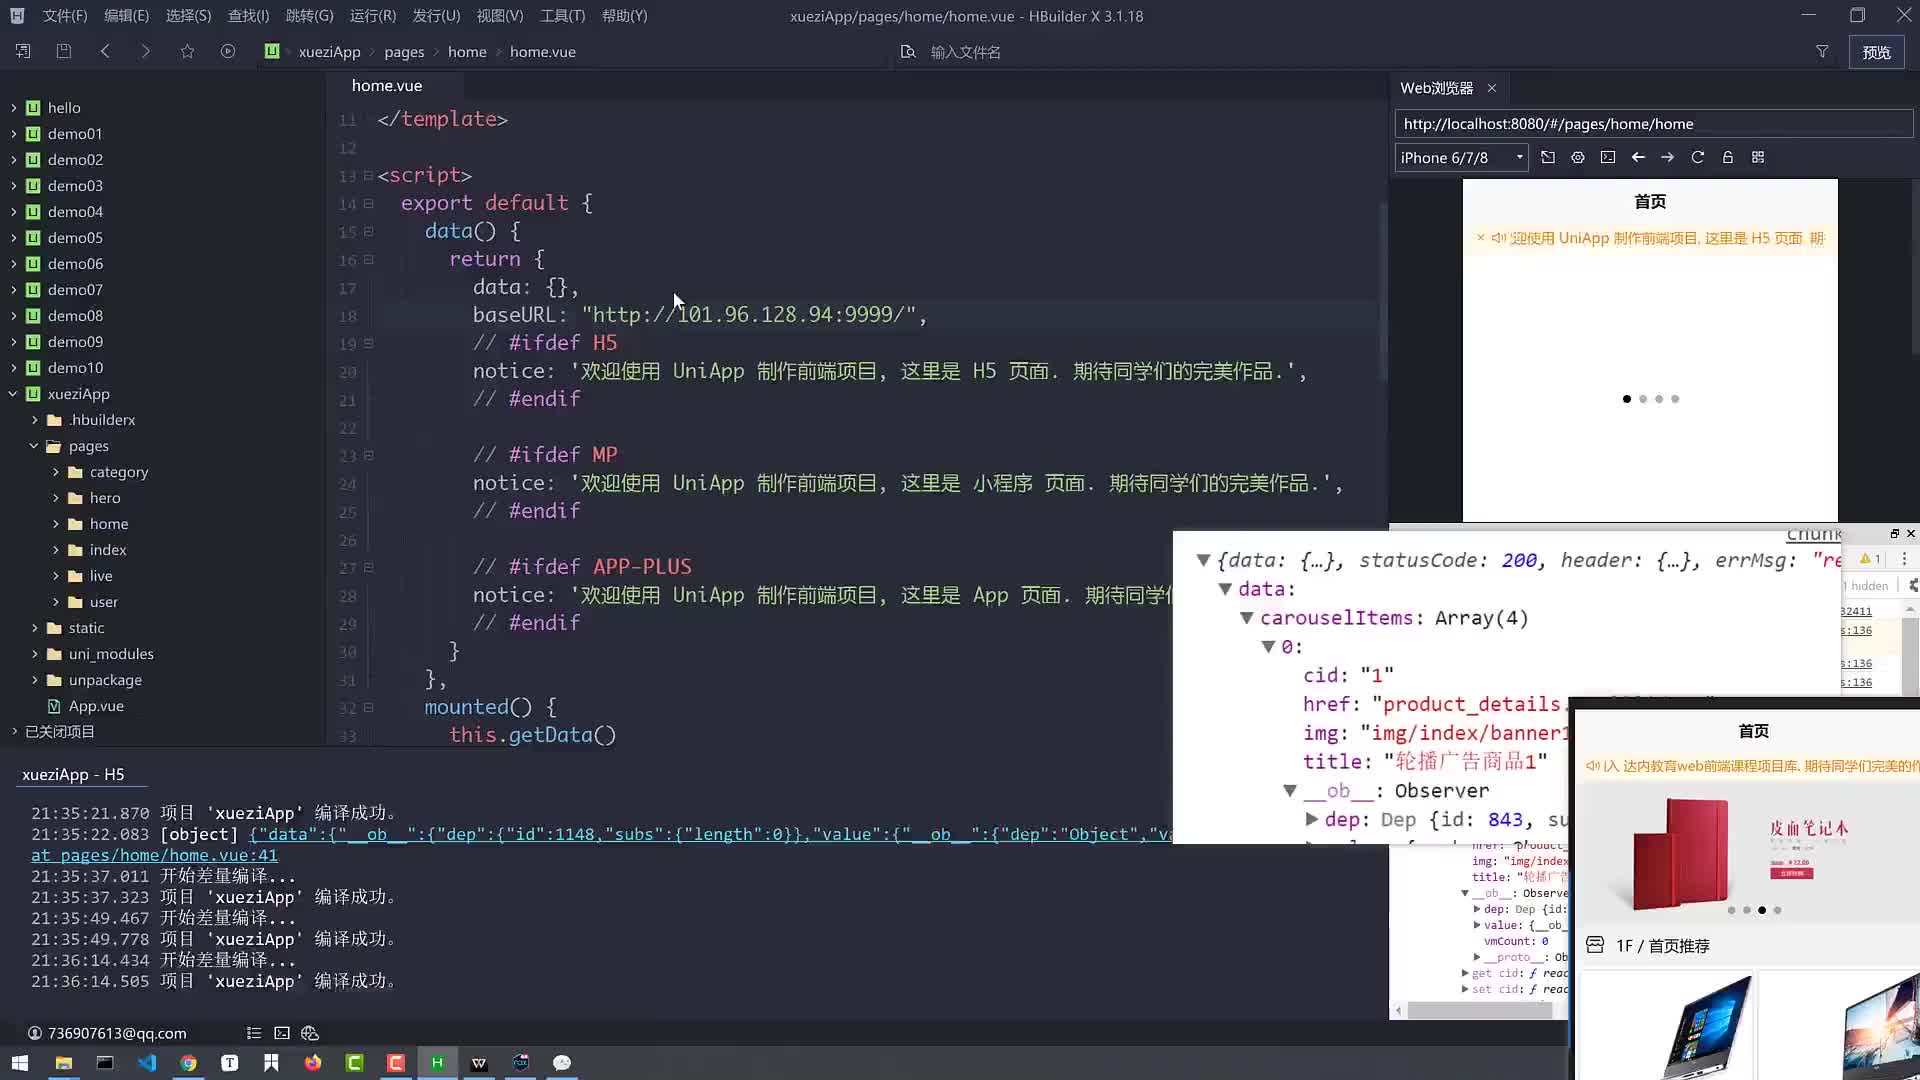Click the filter funnel icon
The image size is (1920, 1080).
(1822, 52)
